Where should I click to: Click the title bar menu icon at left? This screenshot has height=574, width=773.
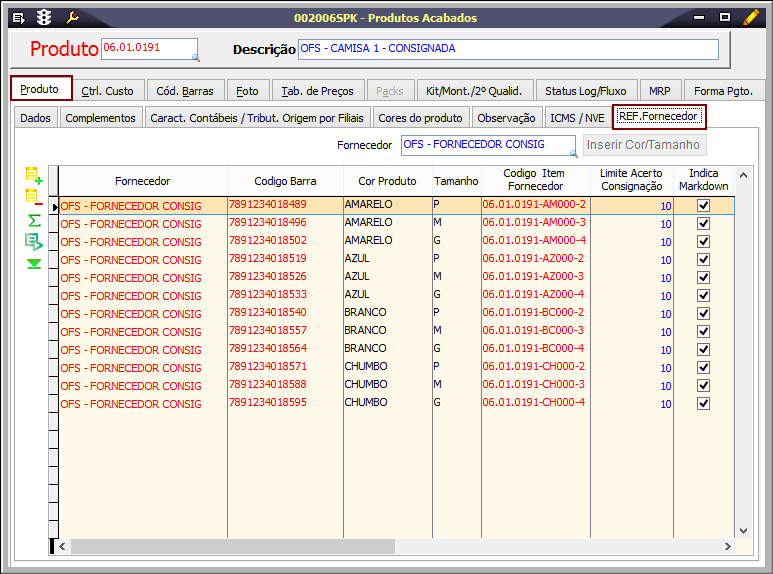coord(18,18)
